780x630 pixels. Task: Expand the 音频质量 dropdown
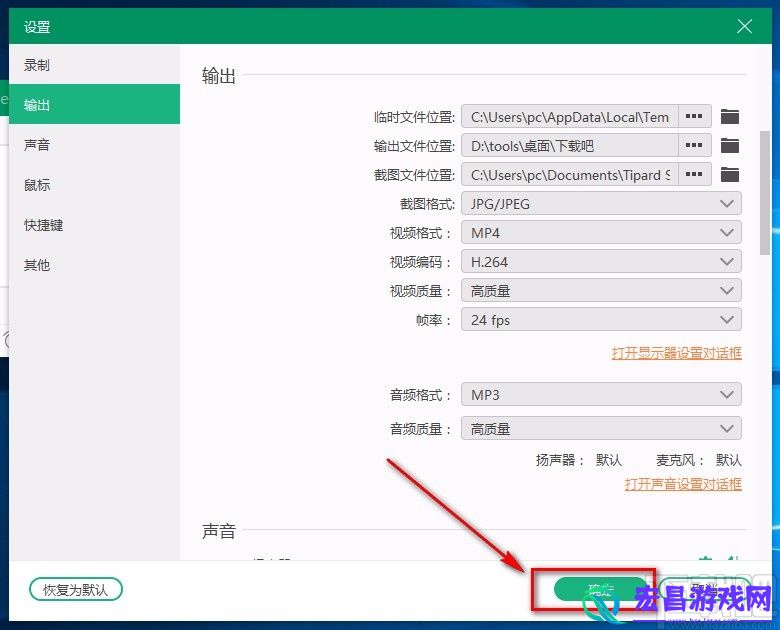click(601, 428)
